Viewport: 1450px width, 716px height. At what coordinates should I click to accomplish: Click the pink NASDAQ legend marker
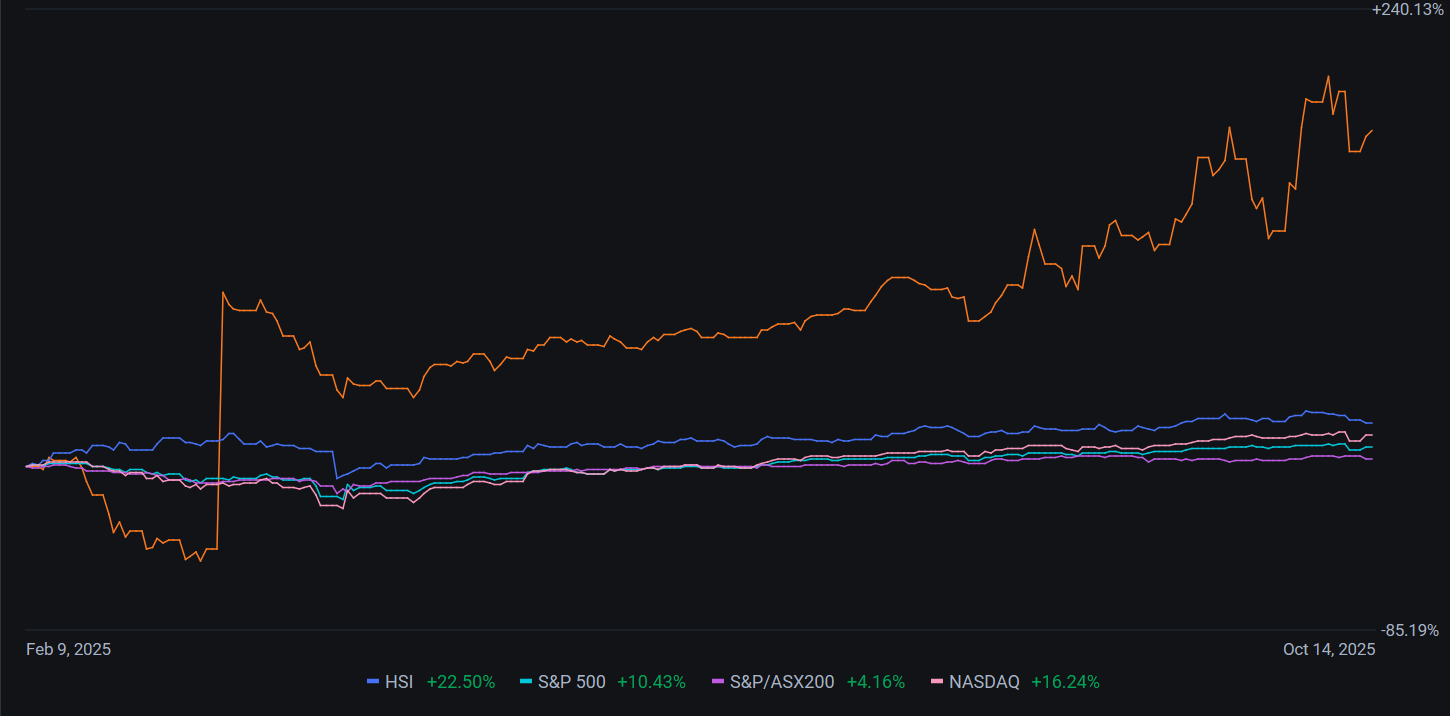point(937,682)
